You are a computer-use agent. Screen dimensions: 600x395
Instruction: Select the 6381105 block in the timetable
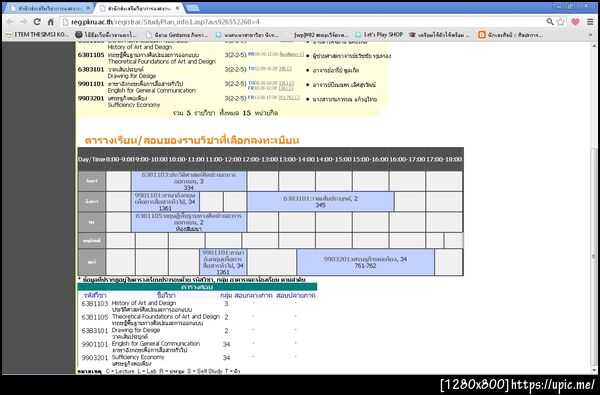189,222
